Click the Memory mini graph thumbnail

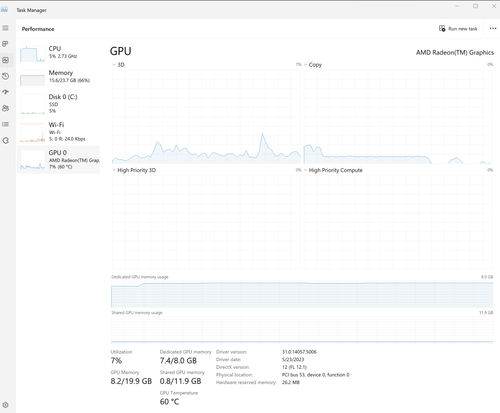(32, 78)
